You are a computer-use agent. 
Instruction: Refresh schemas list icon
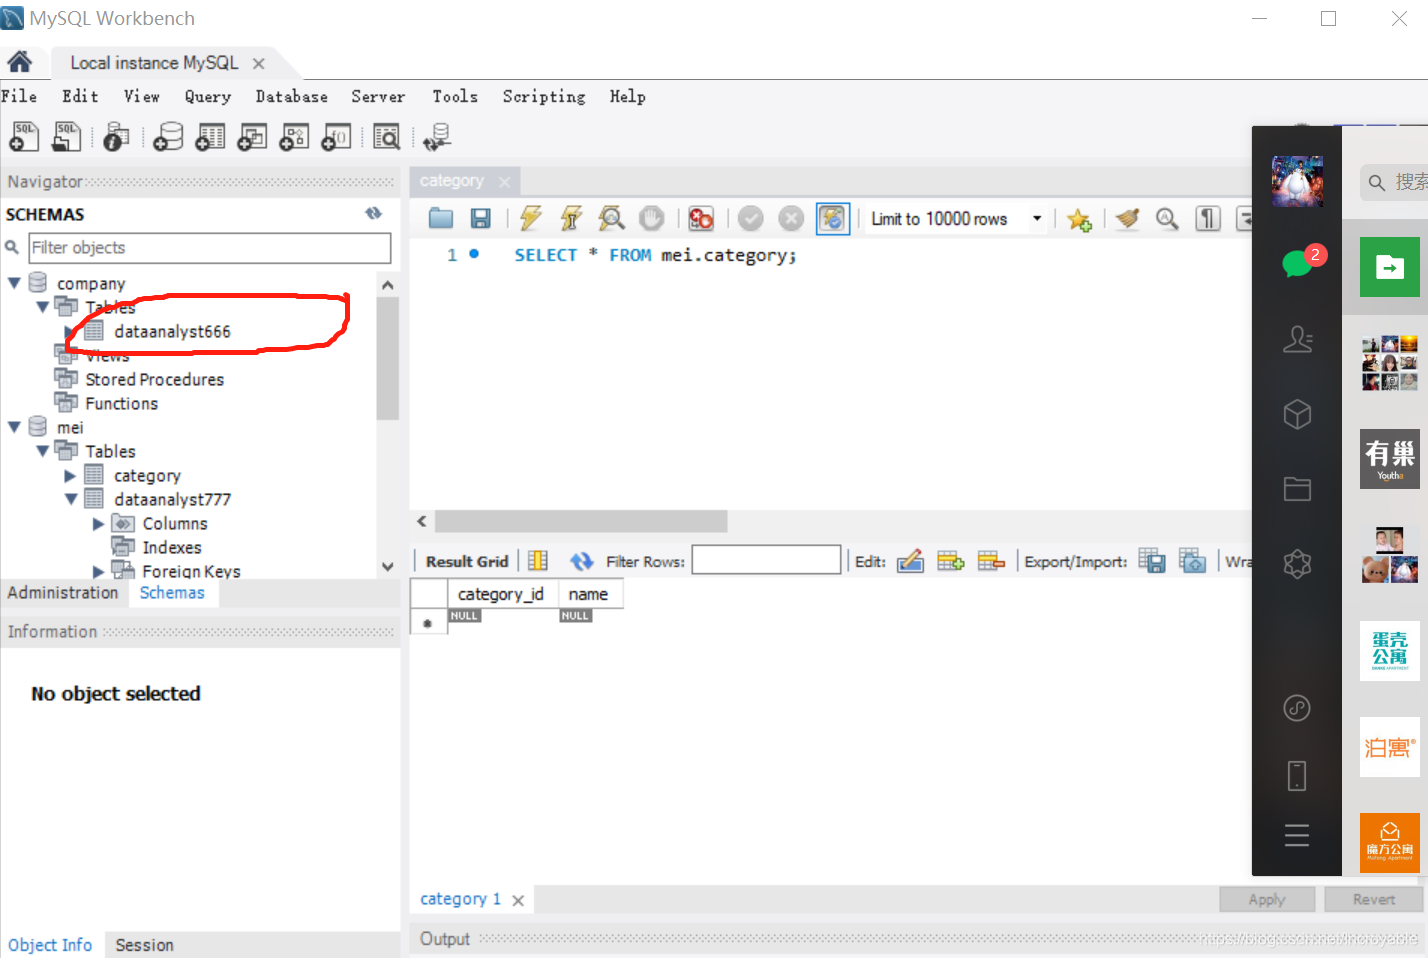pyautogui.click(x=374, y=213)
